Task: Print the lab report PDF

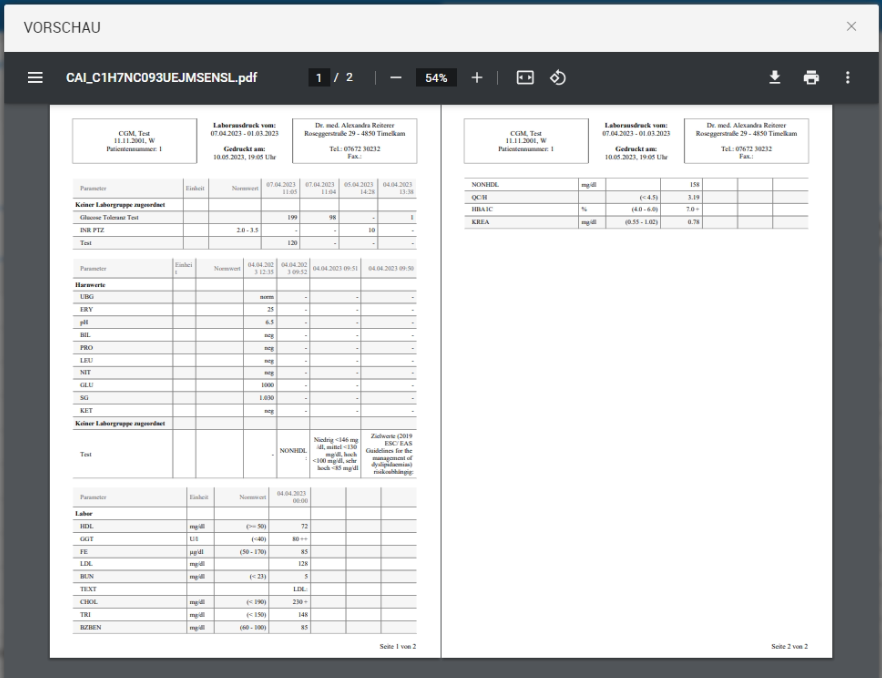Action: pos(811,78)
